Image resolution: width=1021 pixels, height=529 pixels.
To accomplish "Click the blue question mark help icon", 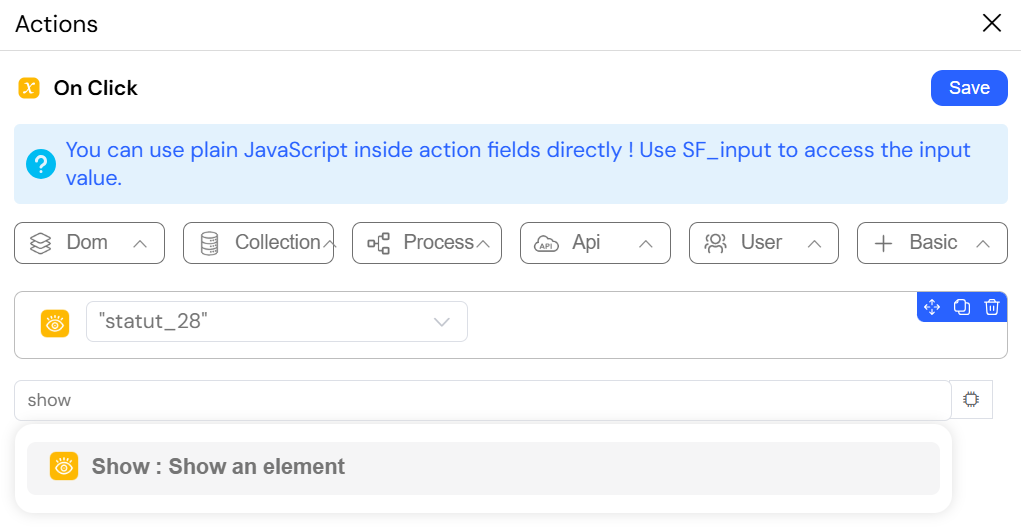I will 41,164.
